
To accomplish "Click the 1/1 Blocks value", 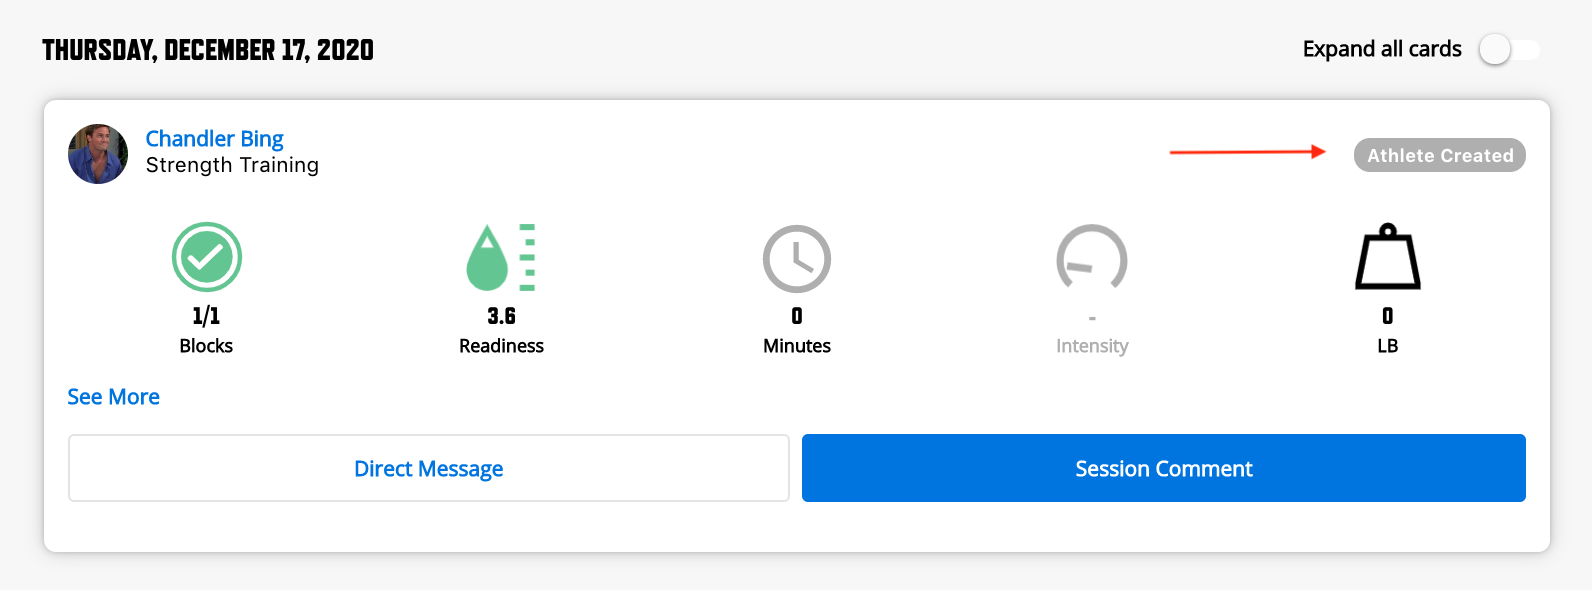I will [x=207, y=316].
